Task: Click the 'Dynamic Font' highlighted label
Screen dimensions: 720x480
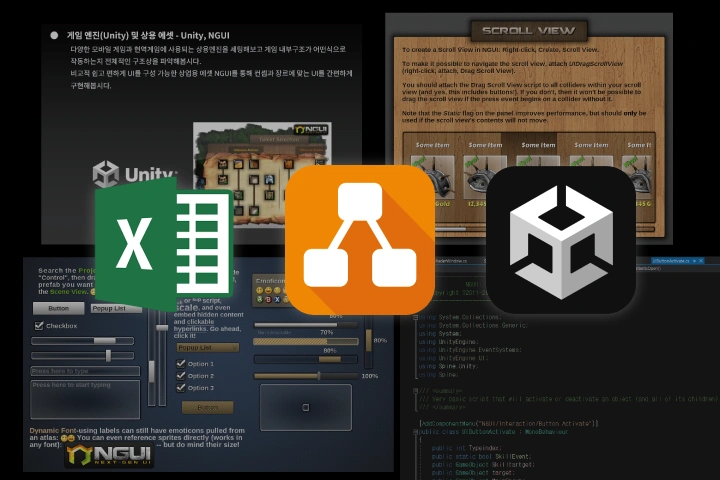Action: [53, 430]
